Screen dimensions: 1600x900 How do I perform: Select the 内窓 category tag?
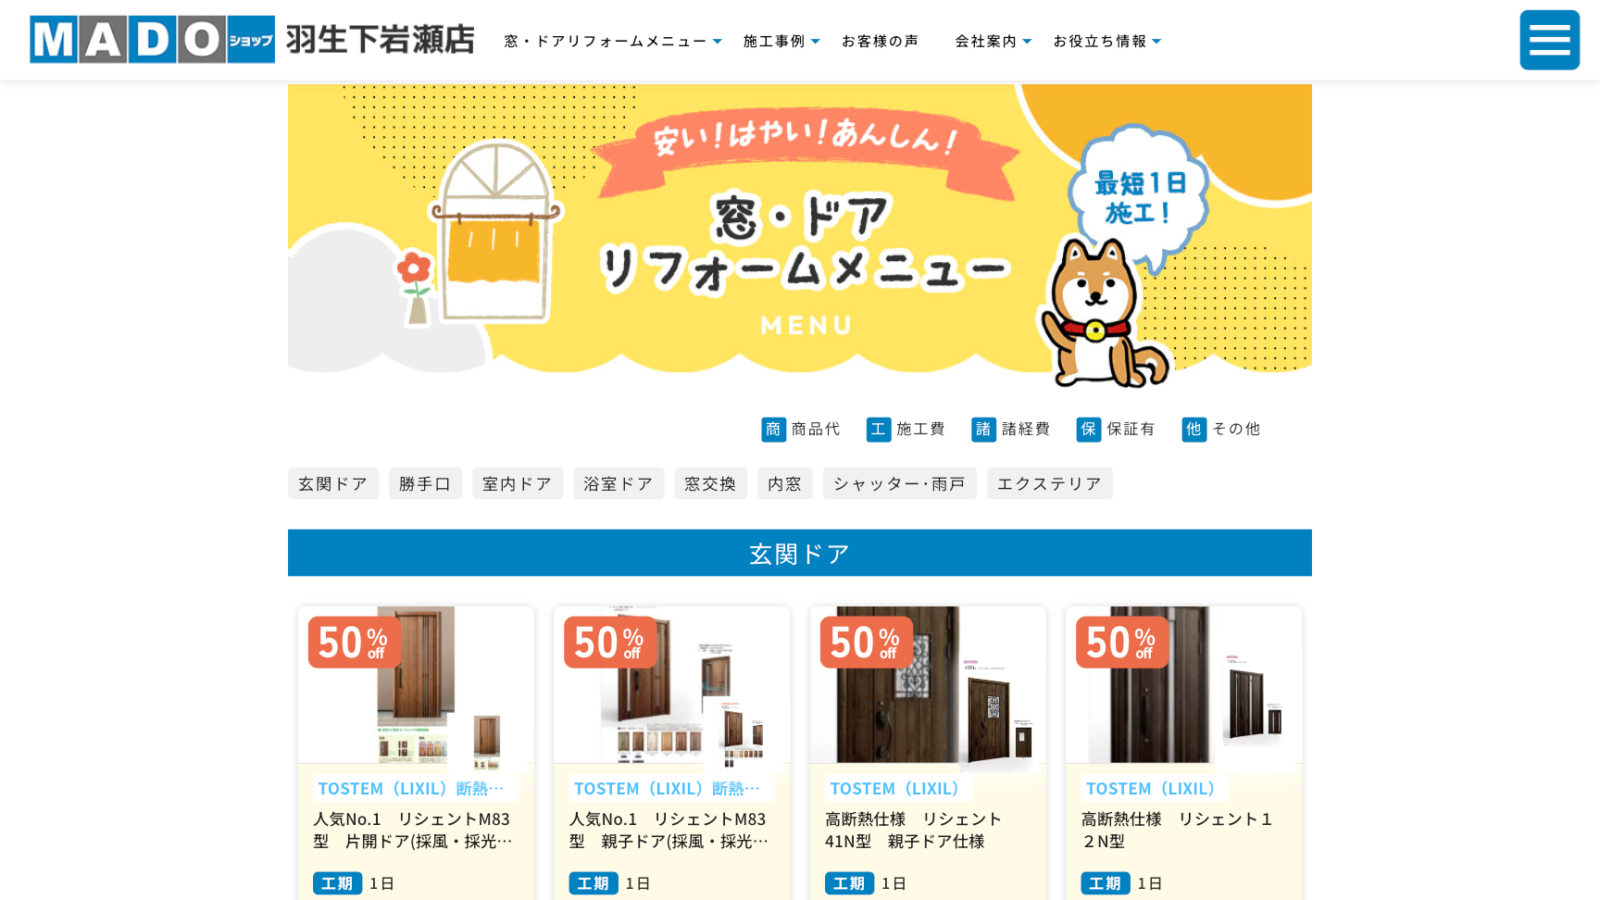click(785, 483)
